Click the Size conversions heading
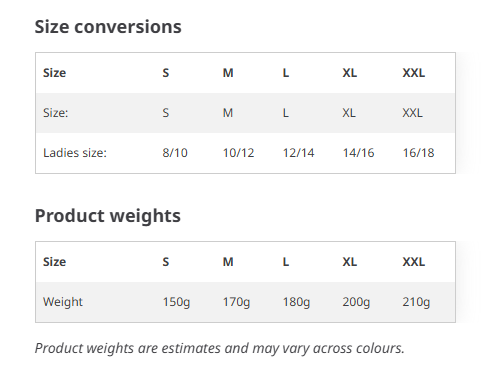Viewport: 491px width, 373px height. [108, 27]
